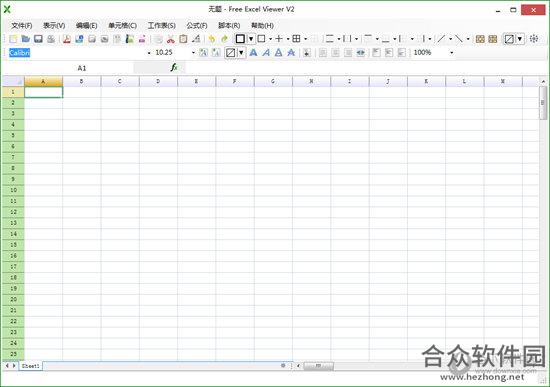Screen dimensions: 550x387
Task: Click the green chart icon in toolbar
Action: point(130,39)
